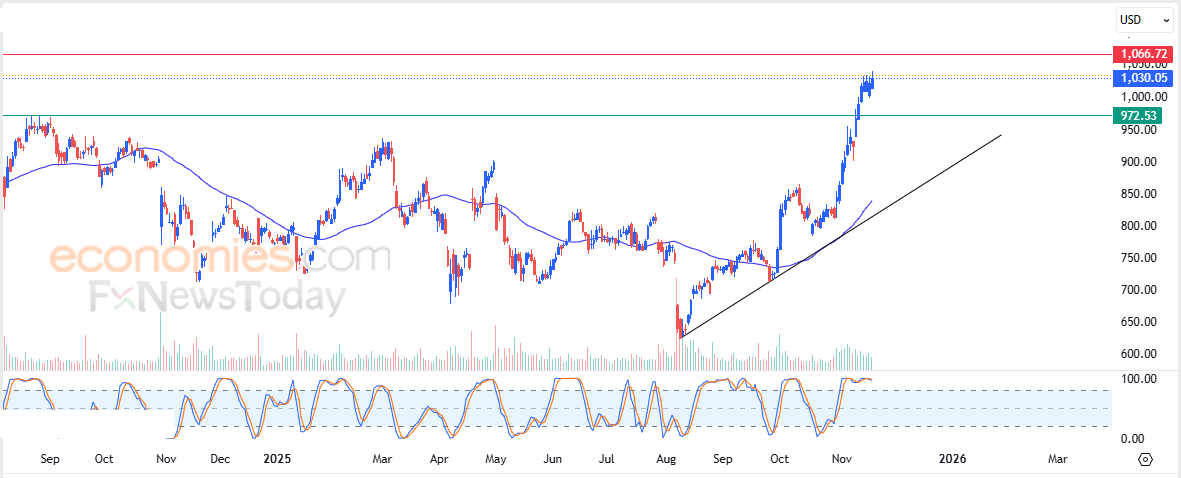
Task: Click the 2025 year label on time axis
Action: 276,458
